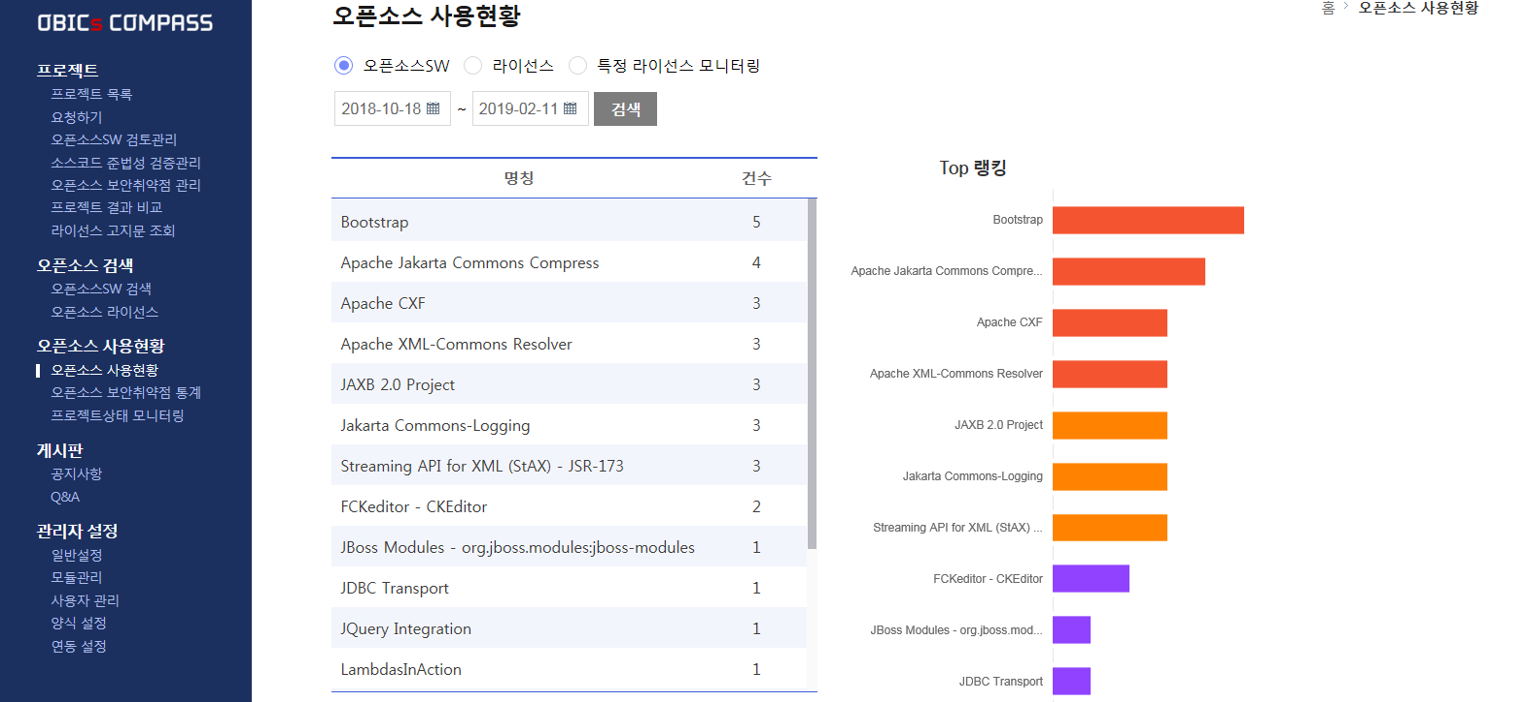Select the JDBC Transport table row
Viewport: 1528px width, 702px height.
pyautogui.click(x=569, y=588)
